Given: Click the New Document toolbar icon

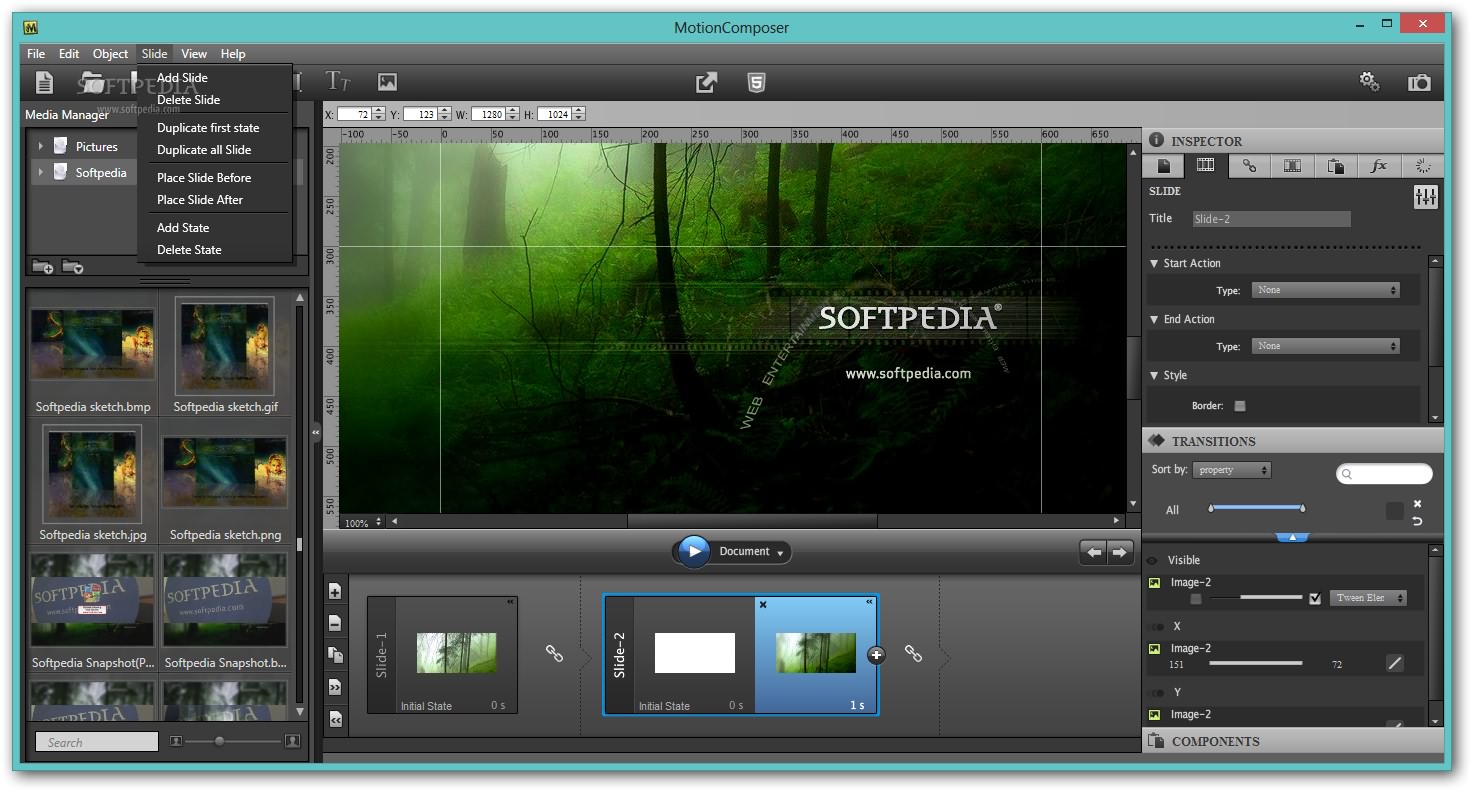Looking at the screenshot, I should coord(44,82).
